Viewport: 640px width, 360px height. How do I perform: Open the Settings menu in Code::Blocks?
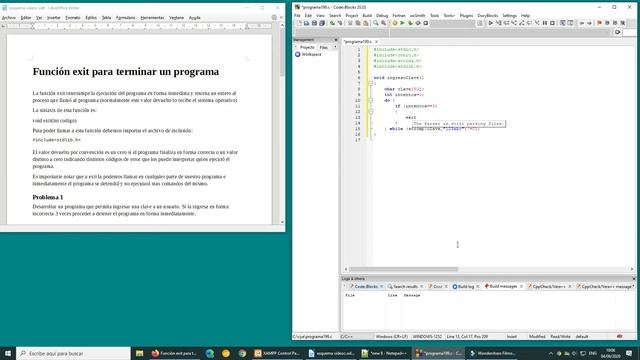tap(509, 16)
